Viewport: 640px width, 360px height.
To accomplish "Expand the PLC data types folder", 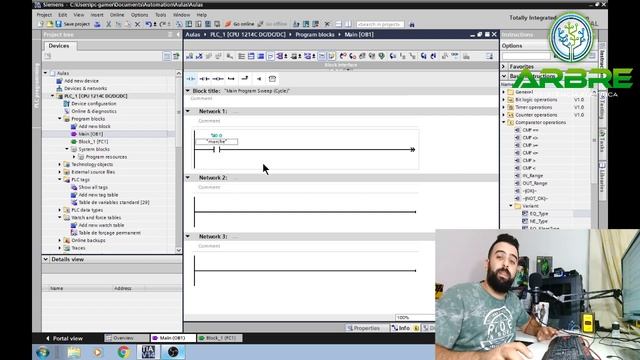I will [x=60, y=210].
